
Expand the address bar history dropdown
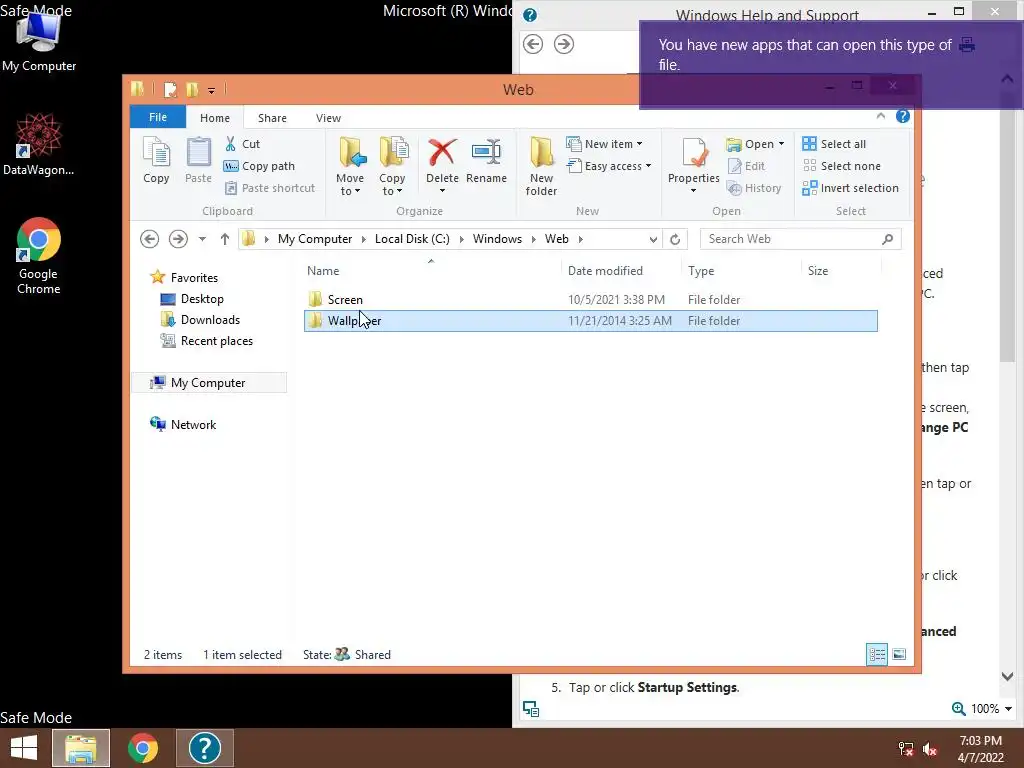653,239
